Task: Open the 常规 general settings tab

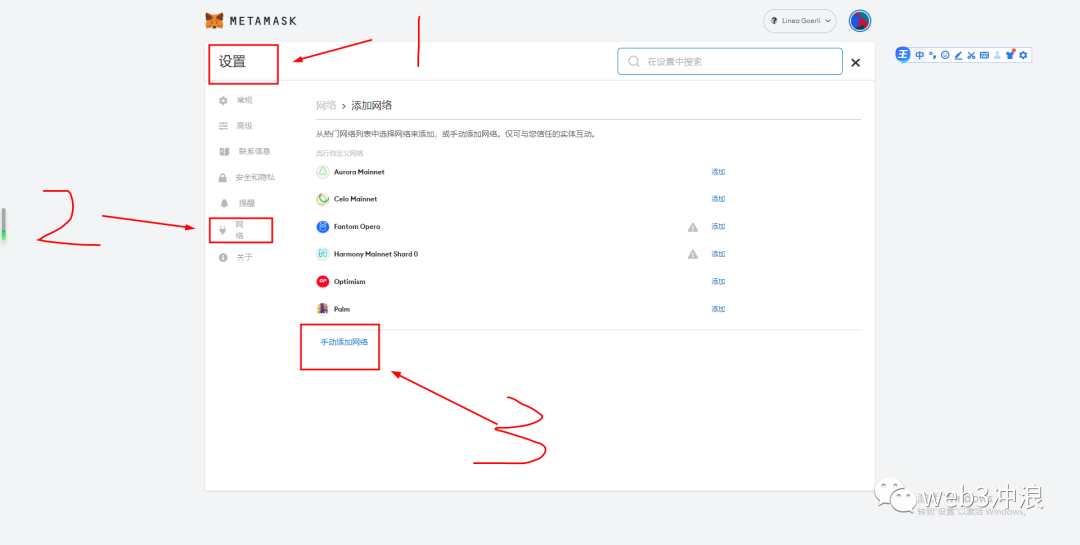Action: point(236,101)
